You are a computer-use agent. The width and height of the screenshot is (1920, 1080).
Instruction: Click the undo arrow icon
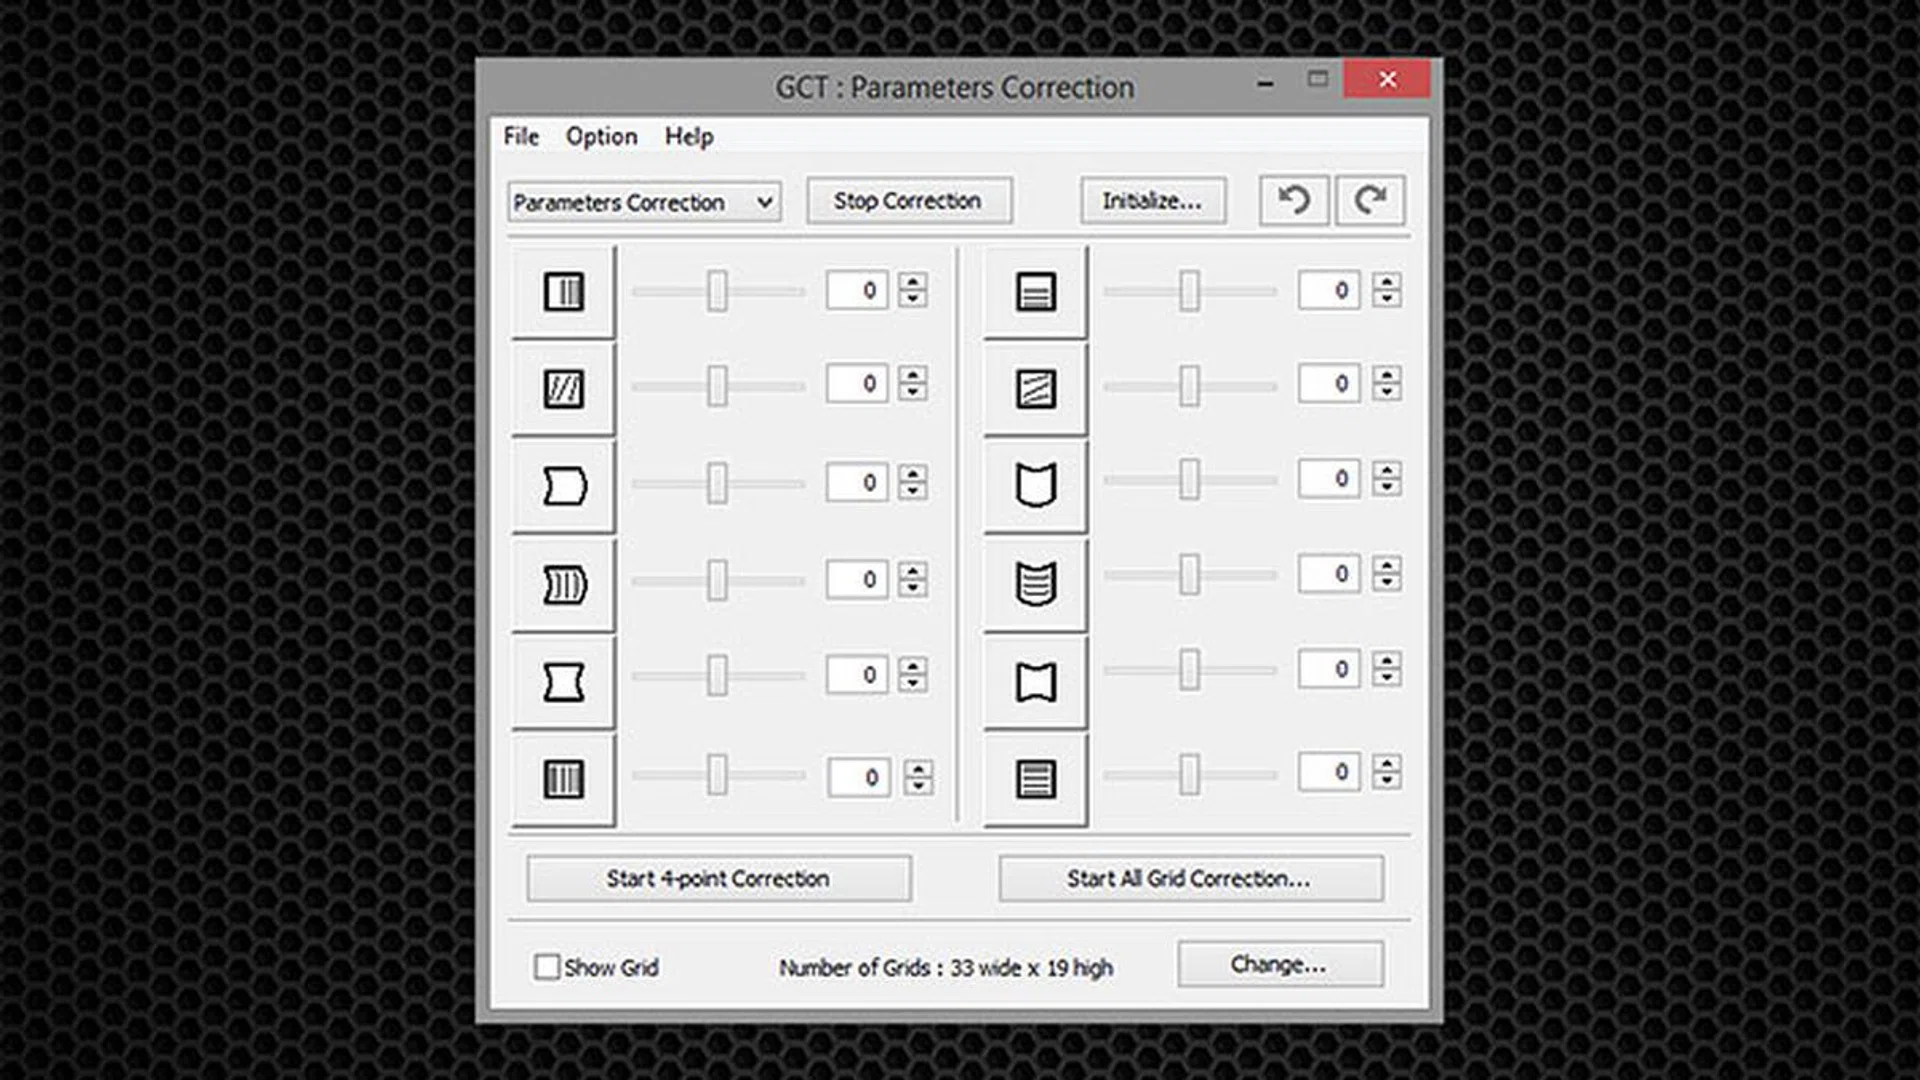[x=1293, y=200]
